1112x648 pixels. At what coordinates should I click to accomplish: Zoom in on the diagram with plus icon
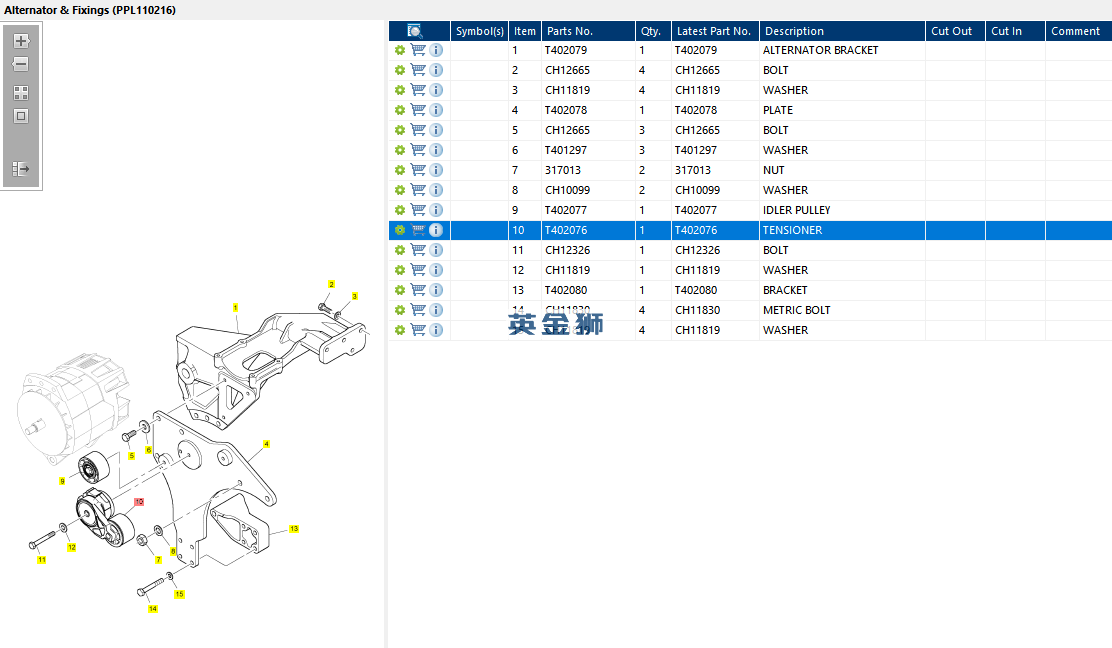[21, 41]
